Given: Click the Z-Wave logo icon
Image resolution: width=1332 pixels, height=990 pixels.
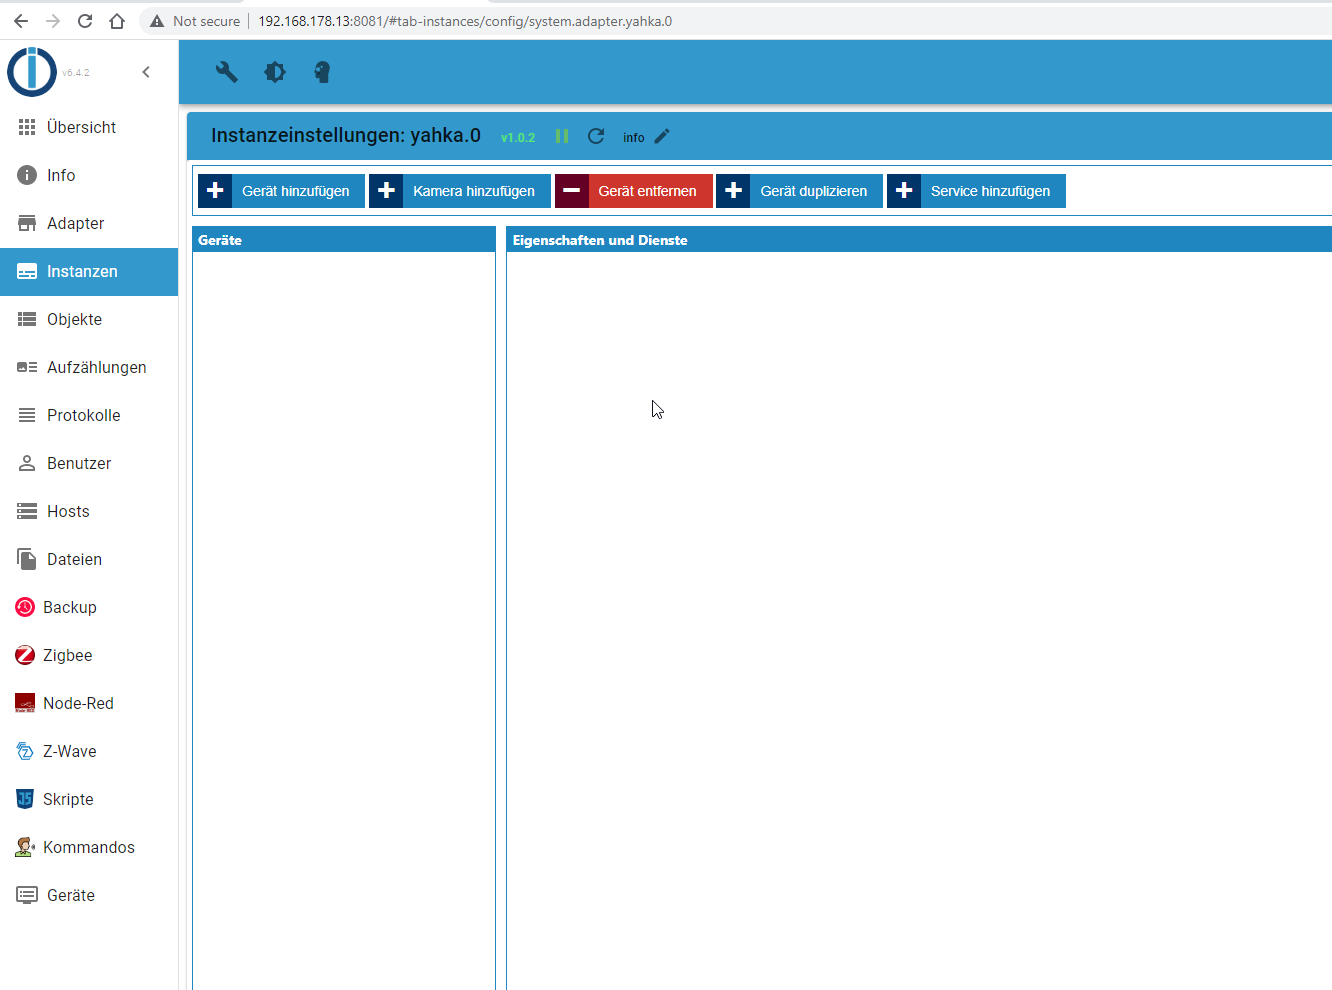Looking at the screenshot, I should tap(25, 751).
